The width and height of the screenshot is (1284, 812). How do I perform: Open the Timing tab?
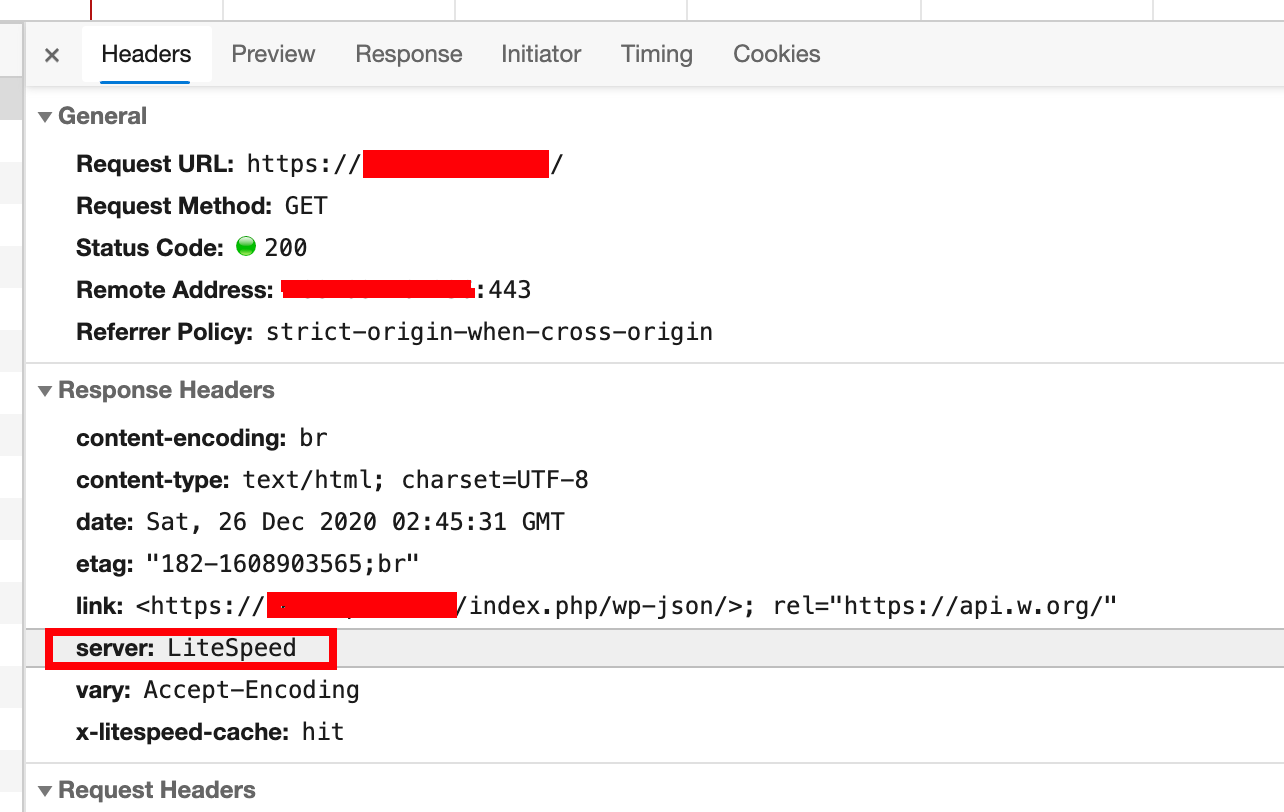click(x=656, y=54)
